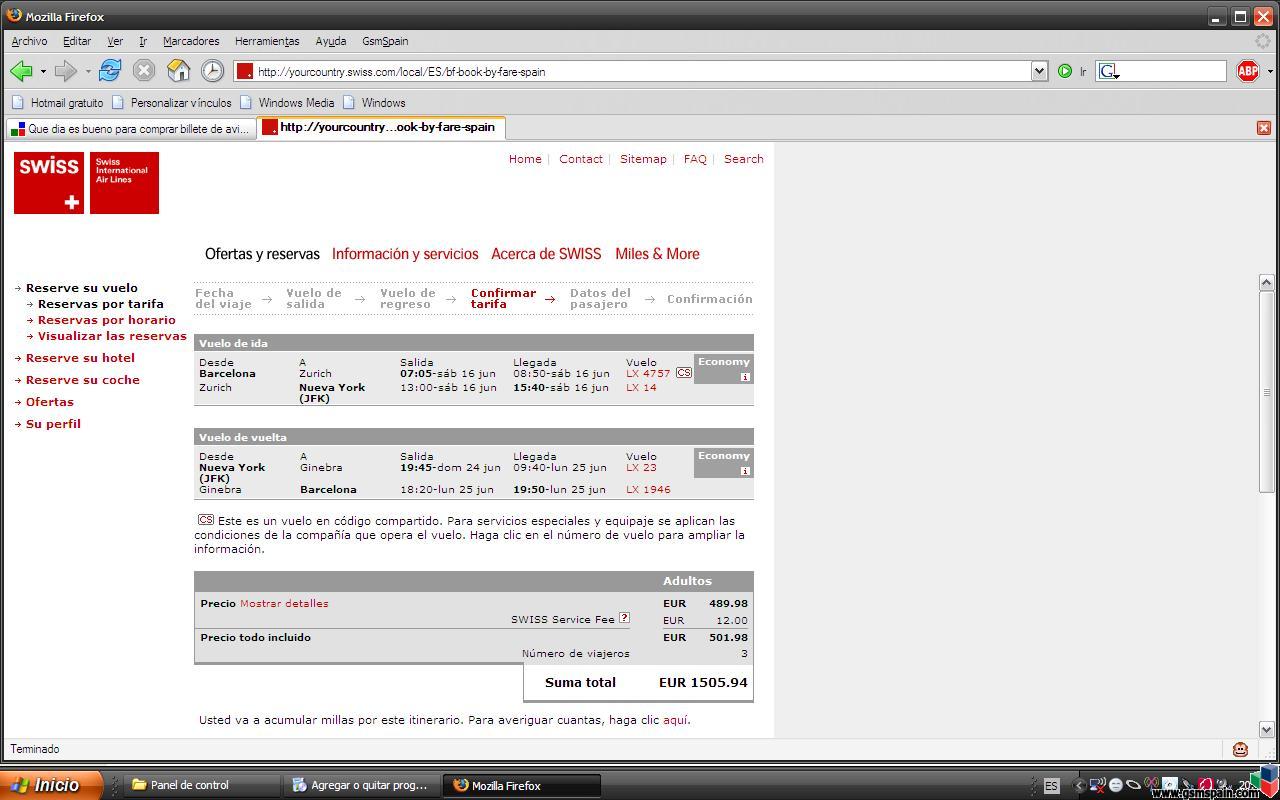The height and width of the screenshot is (800, 1280).
Task: Open the Archivo menu
Action: click(29, 41)
